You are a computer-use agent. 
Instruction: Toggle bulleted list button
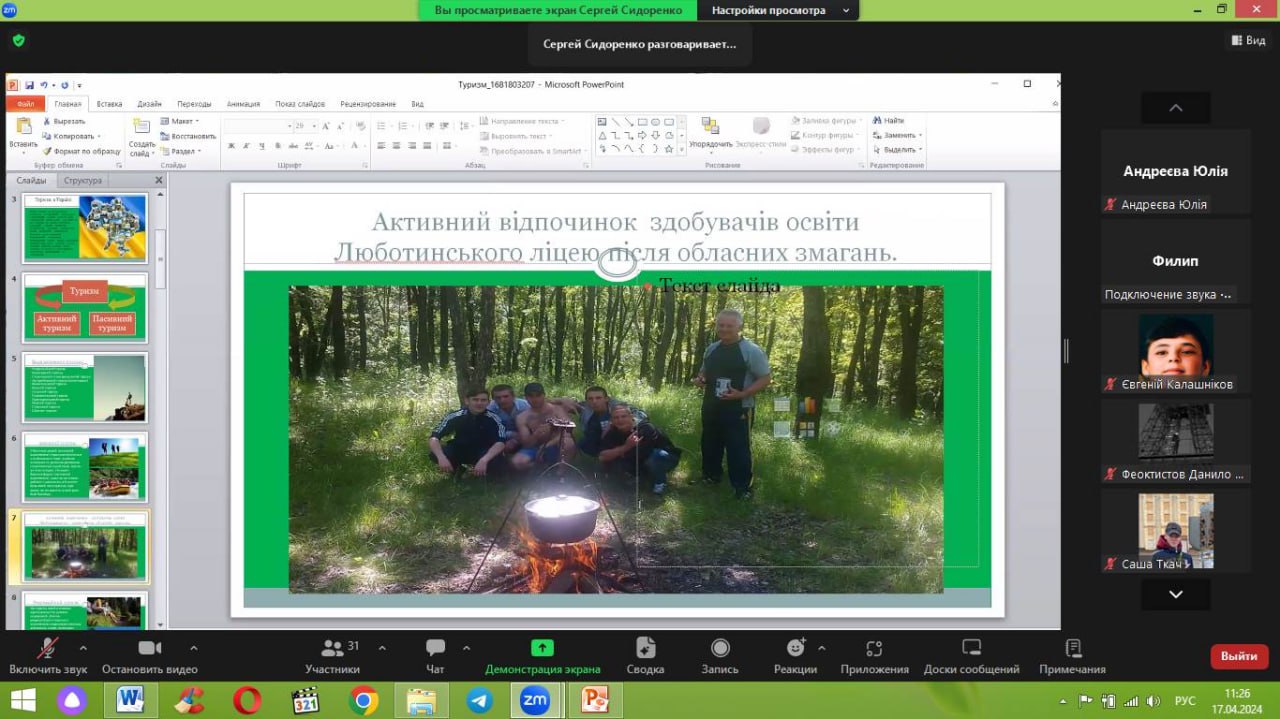(x=383, y=126)
